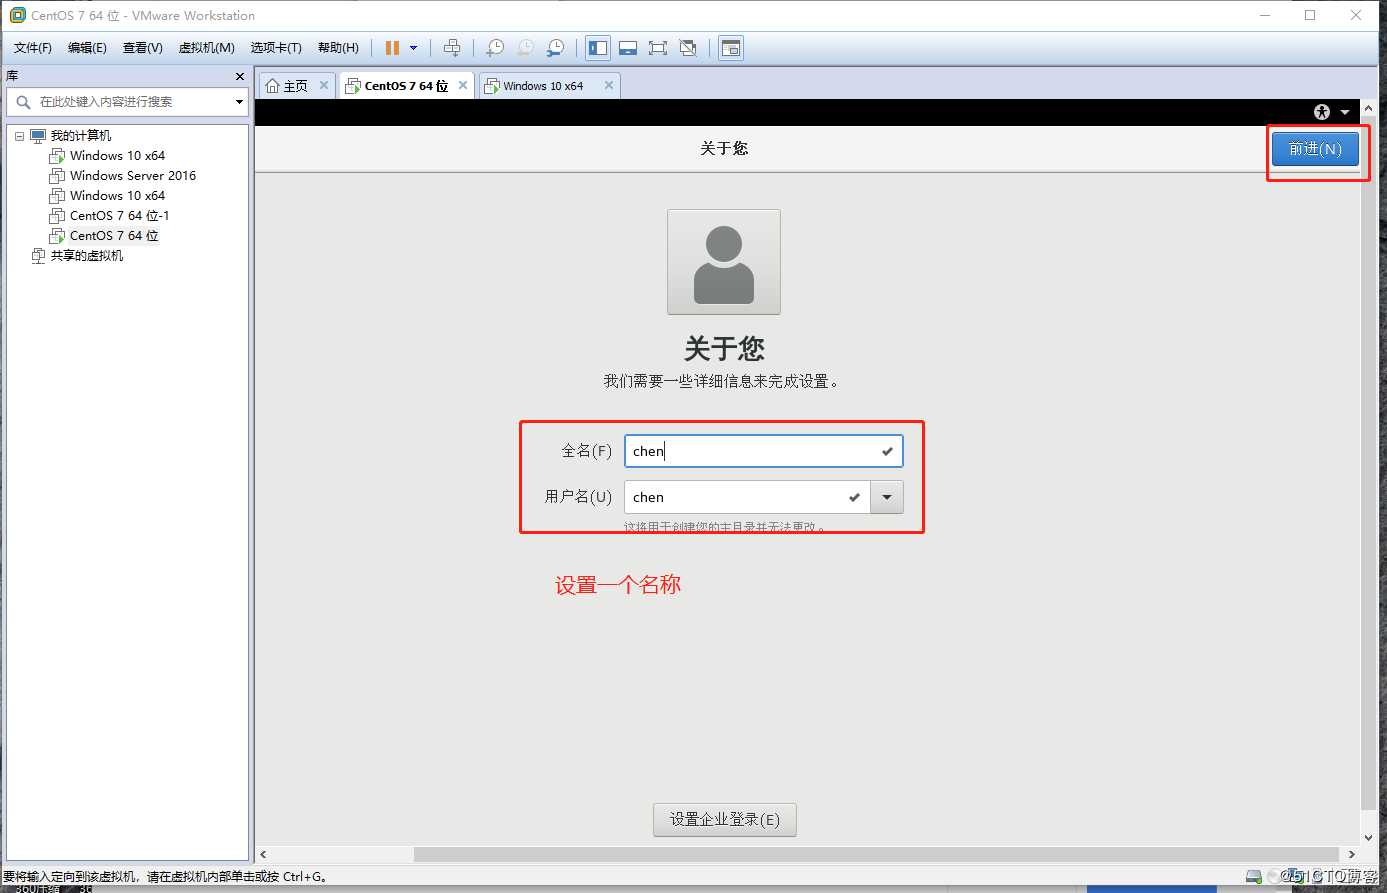Enter full screen mode icon
This screenshot has width=1387, height=893.
click(x=658, y=48)
